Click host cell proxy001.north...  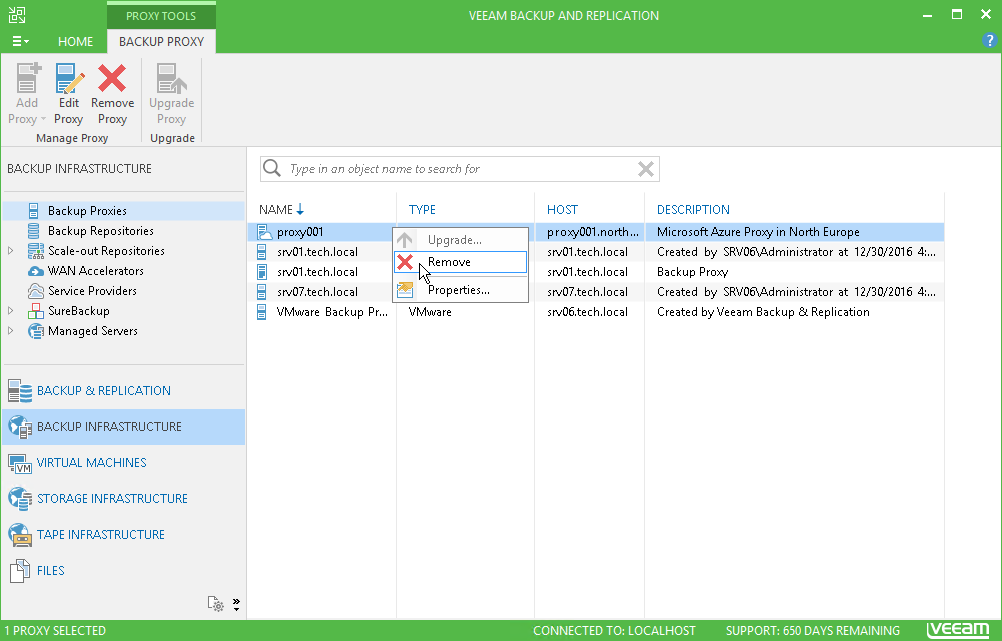coord(592,232)
